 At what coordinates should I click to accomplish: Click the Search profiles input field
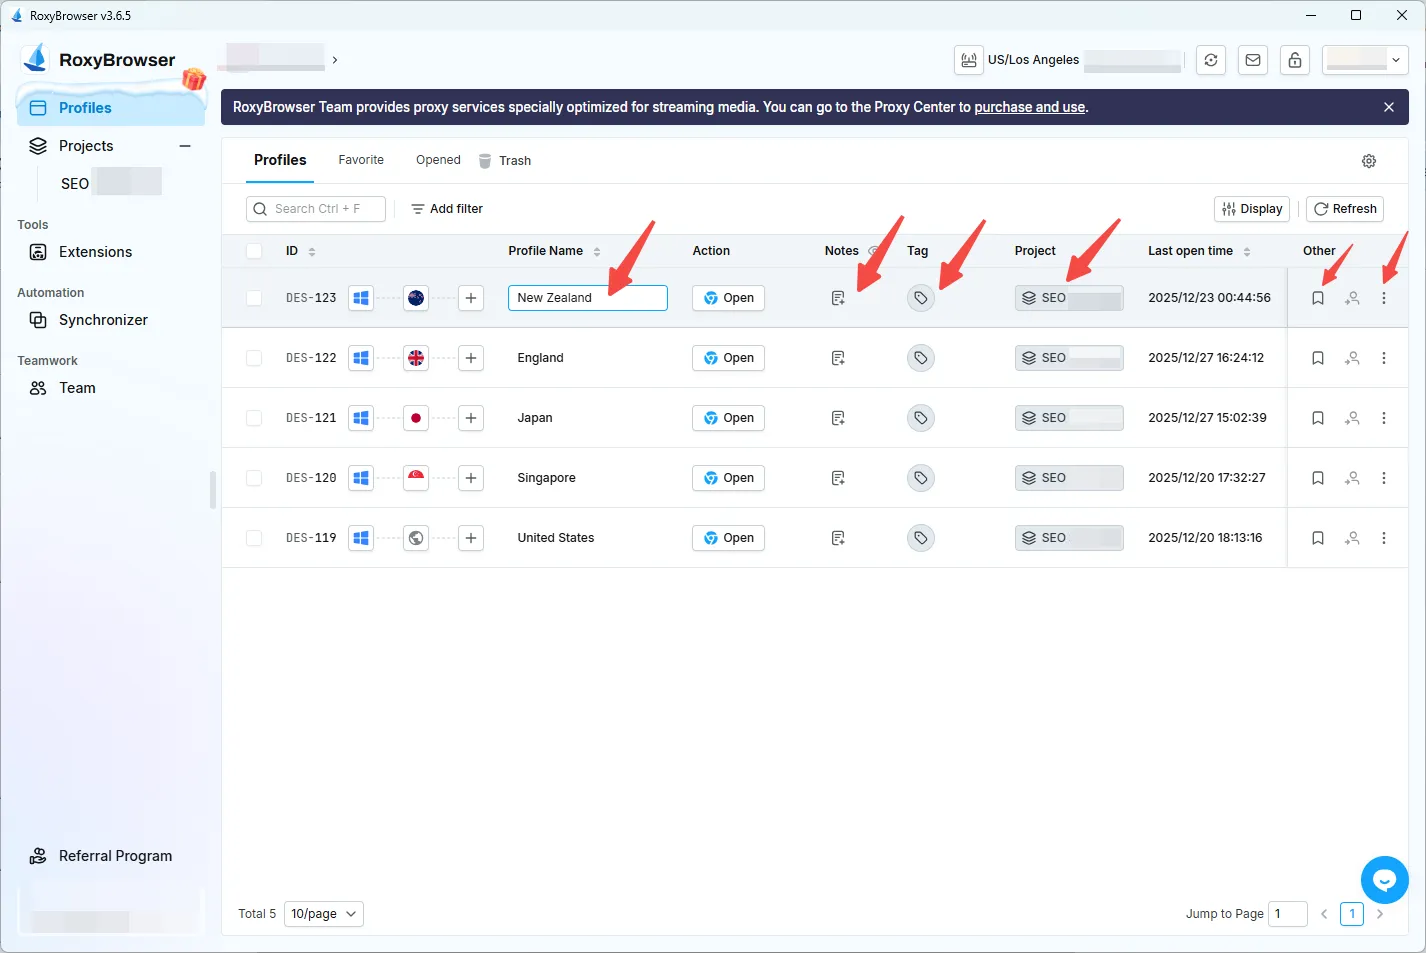316,209
